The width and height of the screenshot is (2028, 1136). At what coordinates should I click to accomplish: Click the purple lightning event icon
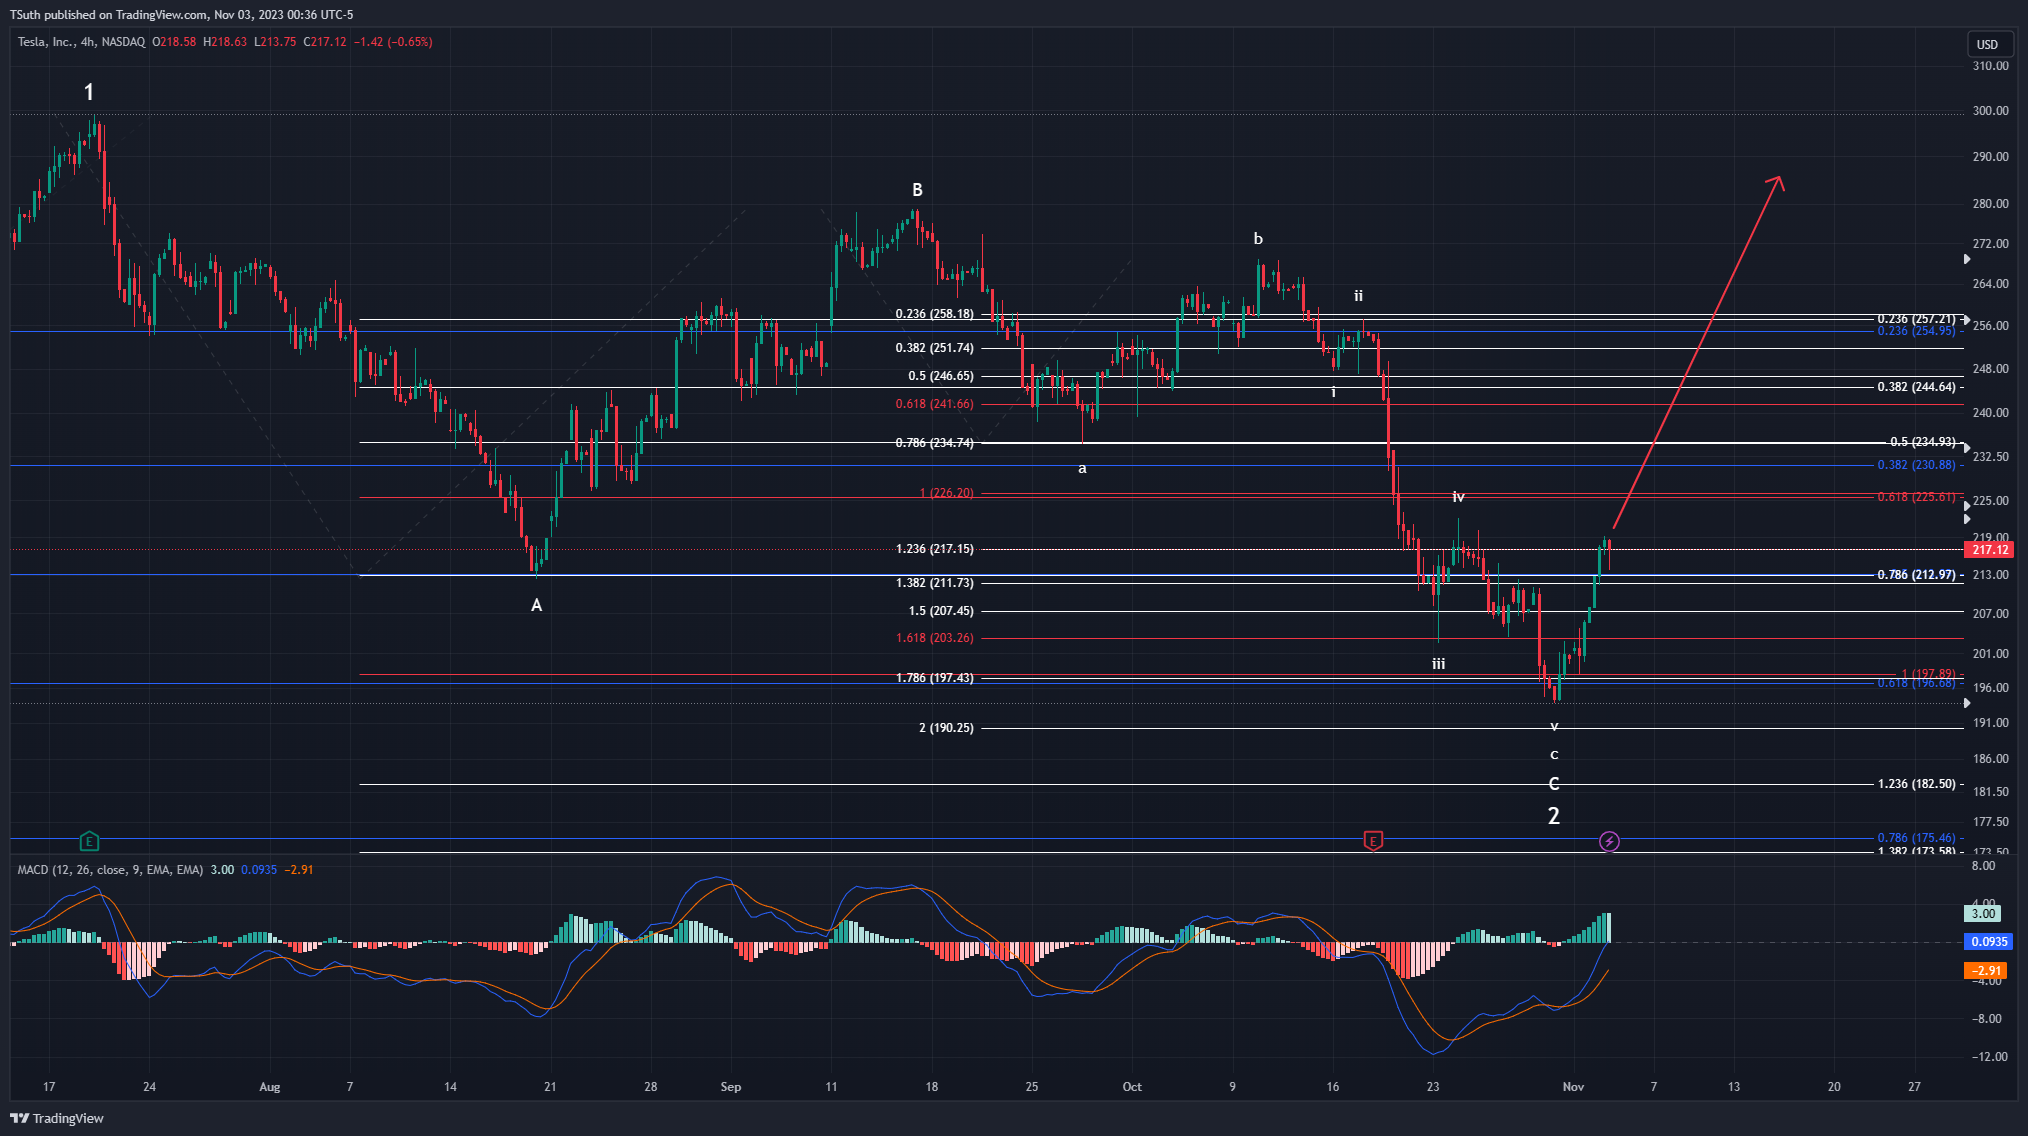click(x=1609, y=841)
